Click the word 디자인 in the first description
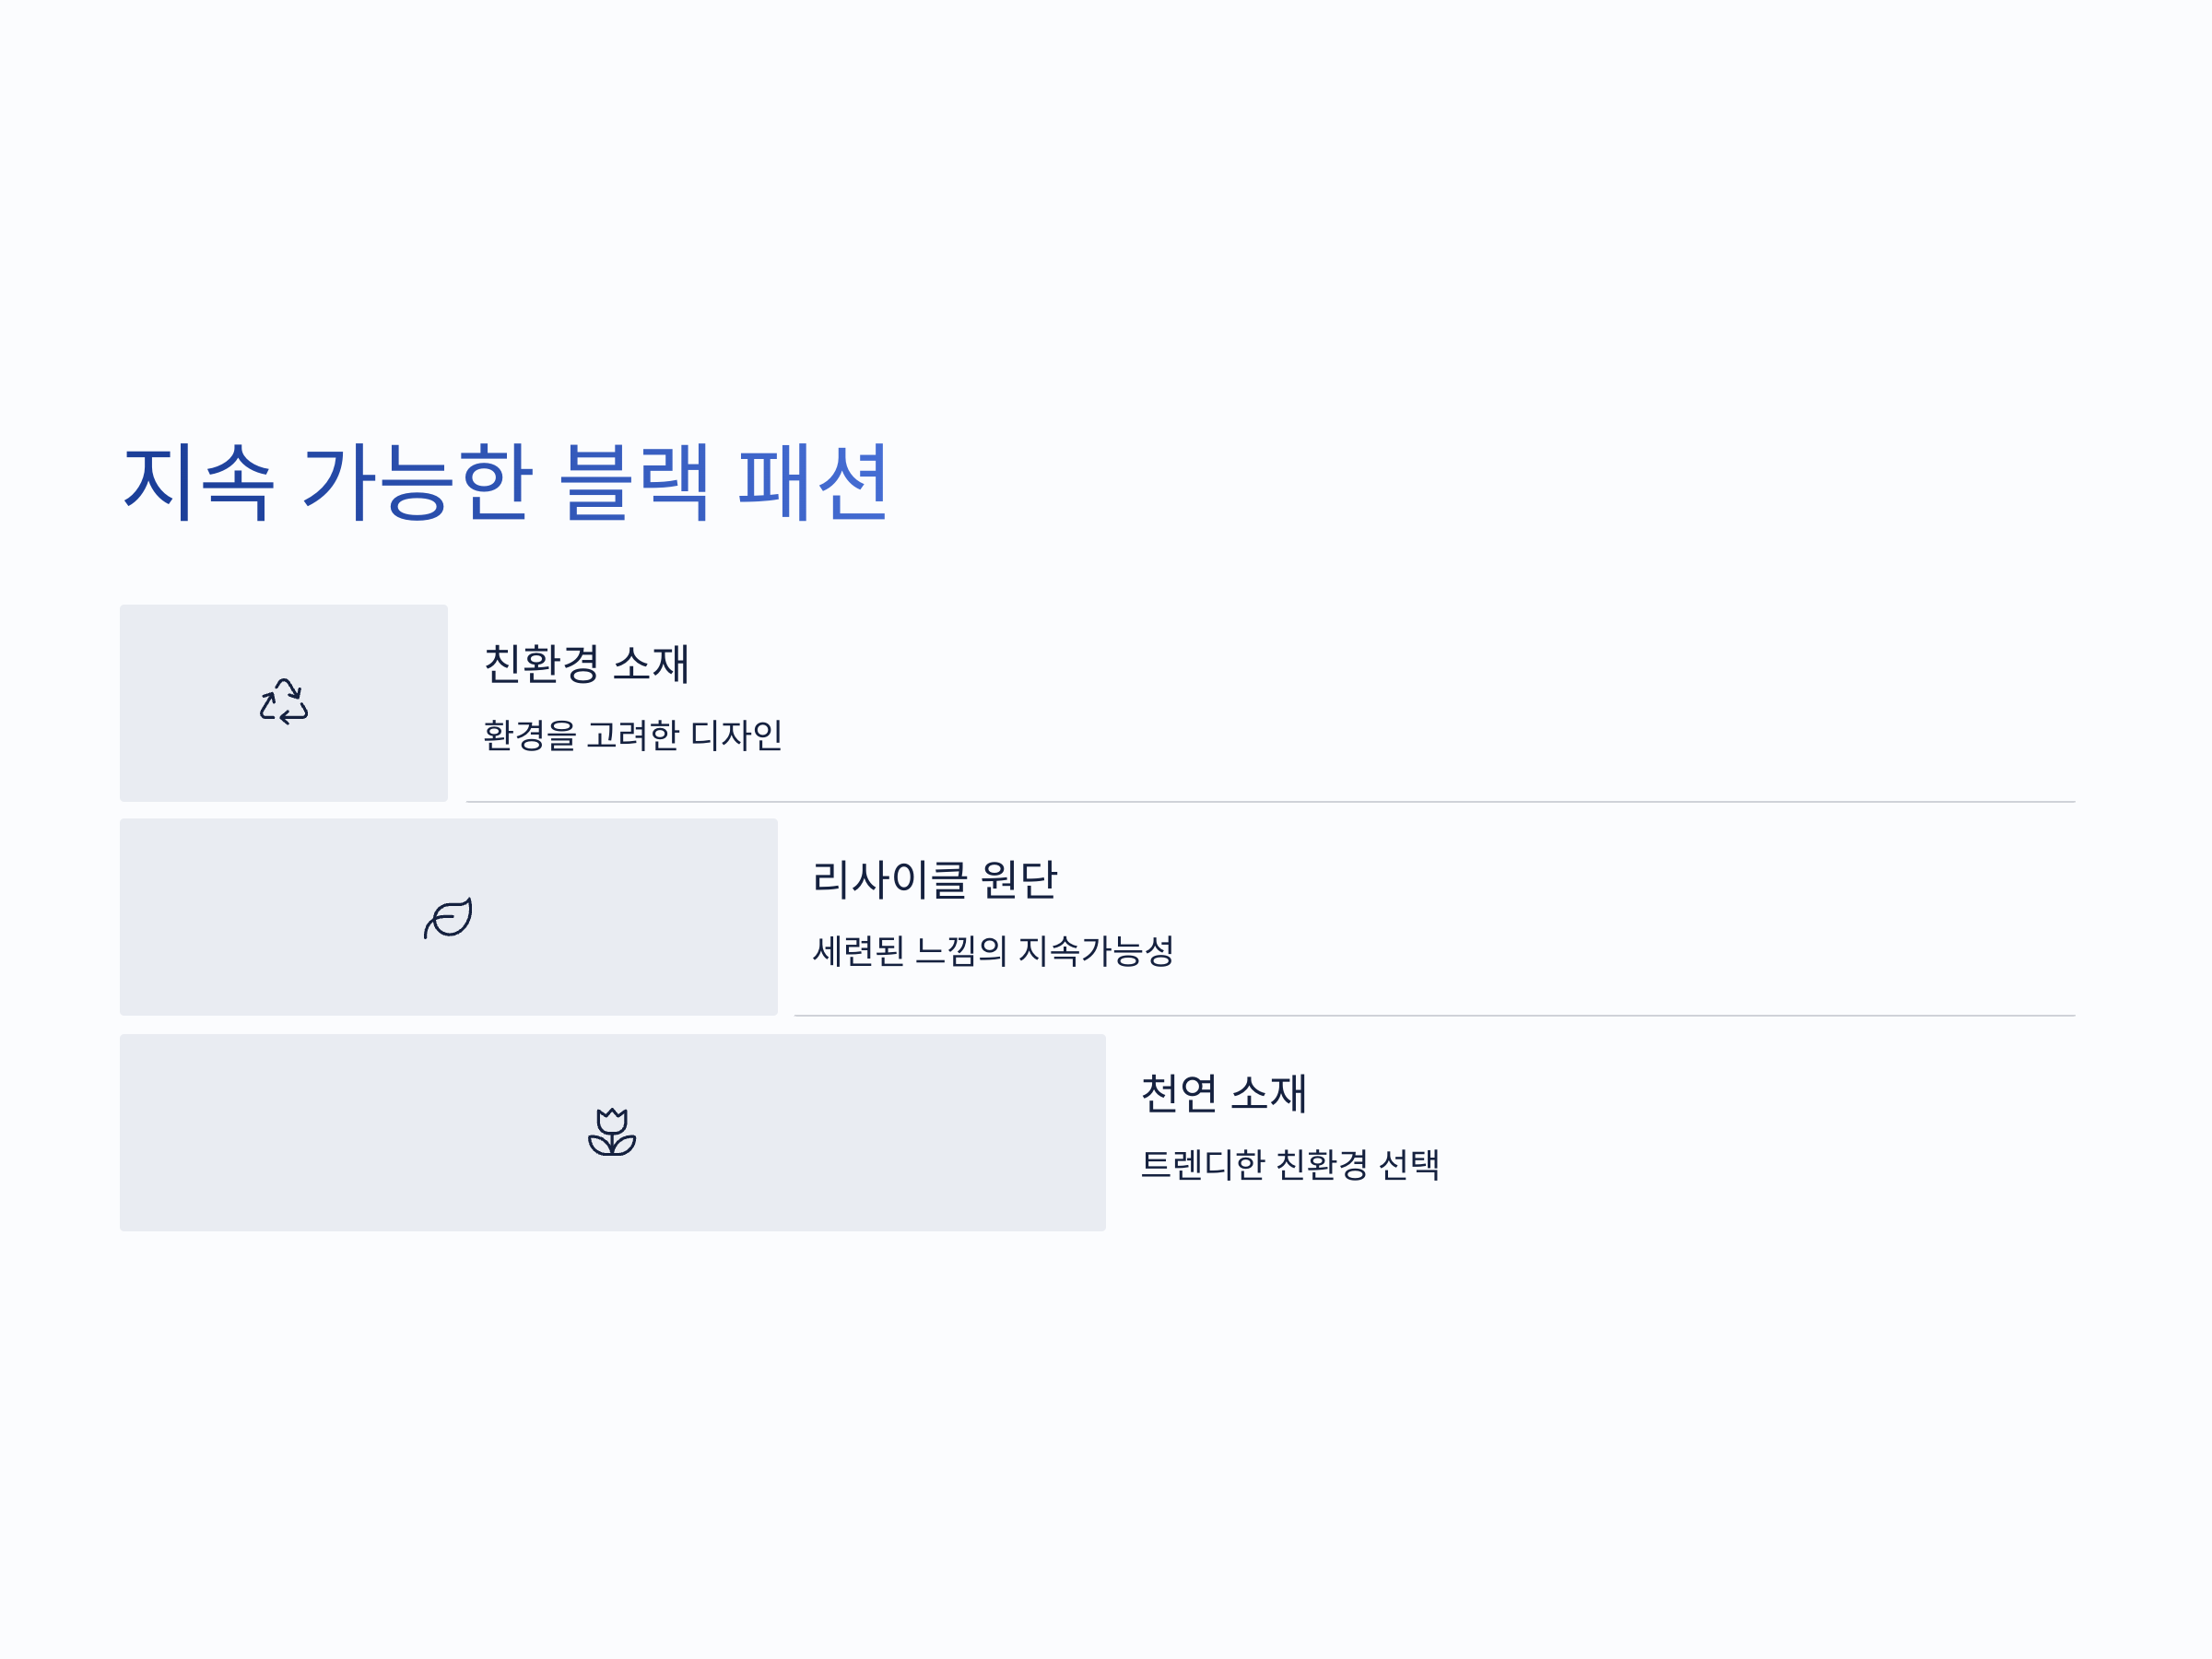This screenshot has width=2212, height=1659. click(736, 735)
